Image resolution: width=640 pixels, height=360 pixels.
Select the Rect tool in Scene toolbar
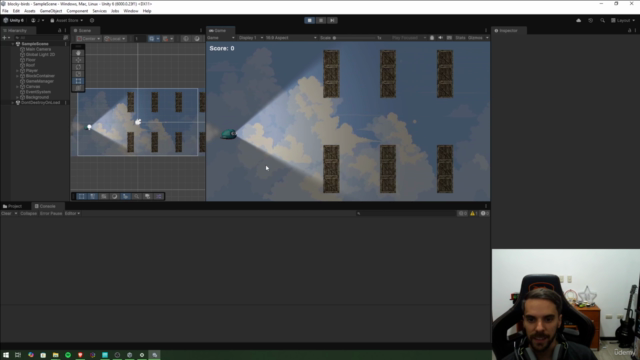coord(78,81)
